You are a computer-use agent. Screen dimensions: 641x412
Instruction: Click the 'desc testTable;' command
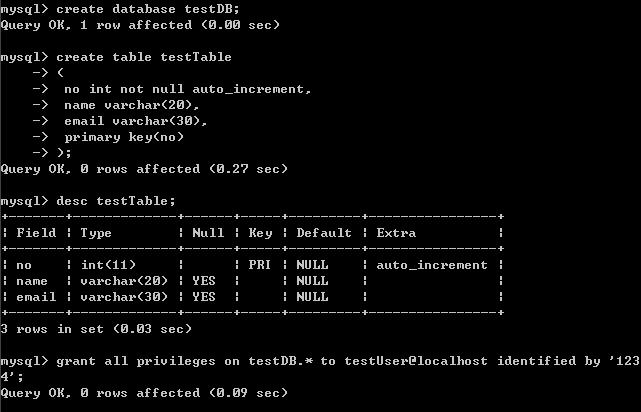tap(116, 201)
